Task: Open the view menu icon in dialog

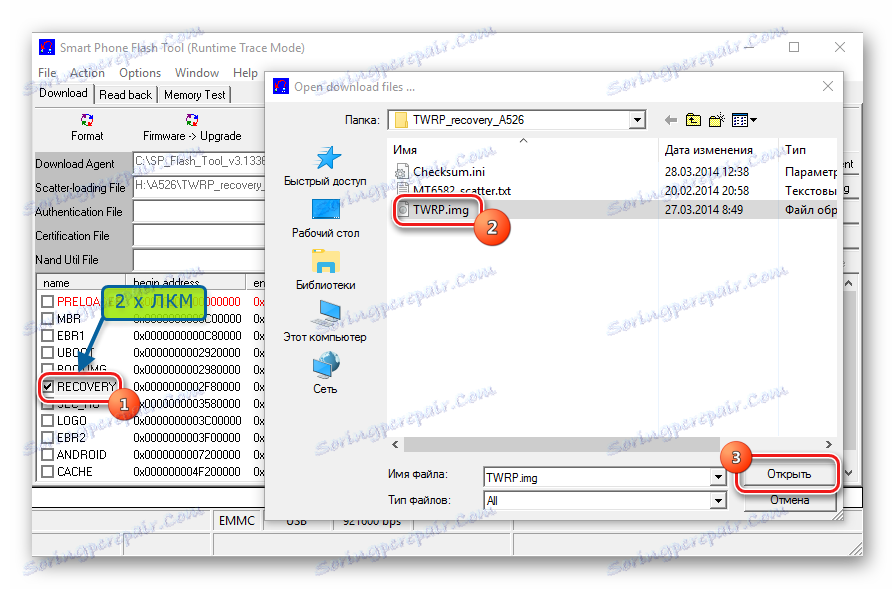Action: [x=744, y=120]
